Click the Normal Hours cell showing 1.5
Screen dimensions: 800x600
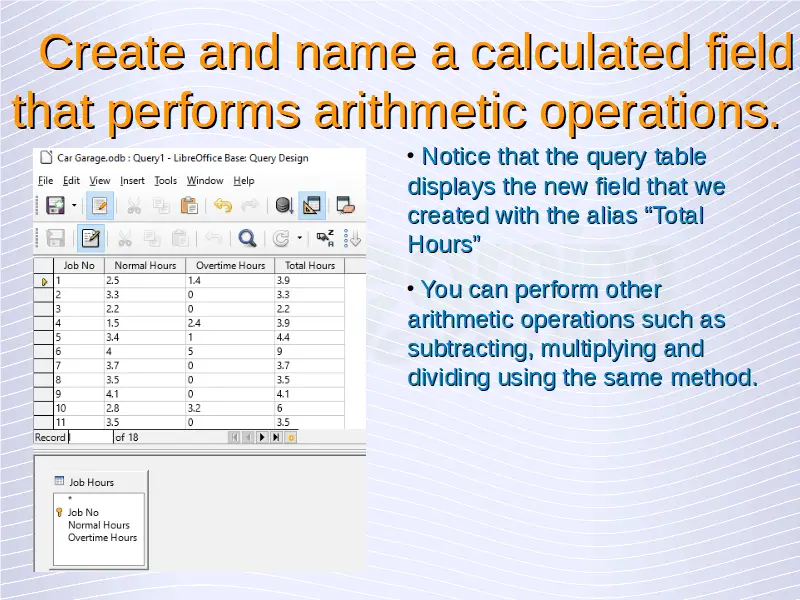(145, 323)
